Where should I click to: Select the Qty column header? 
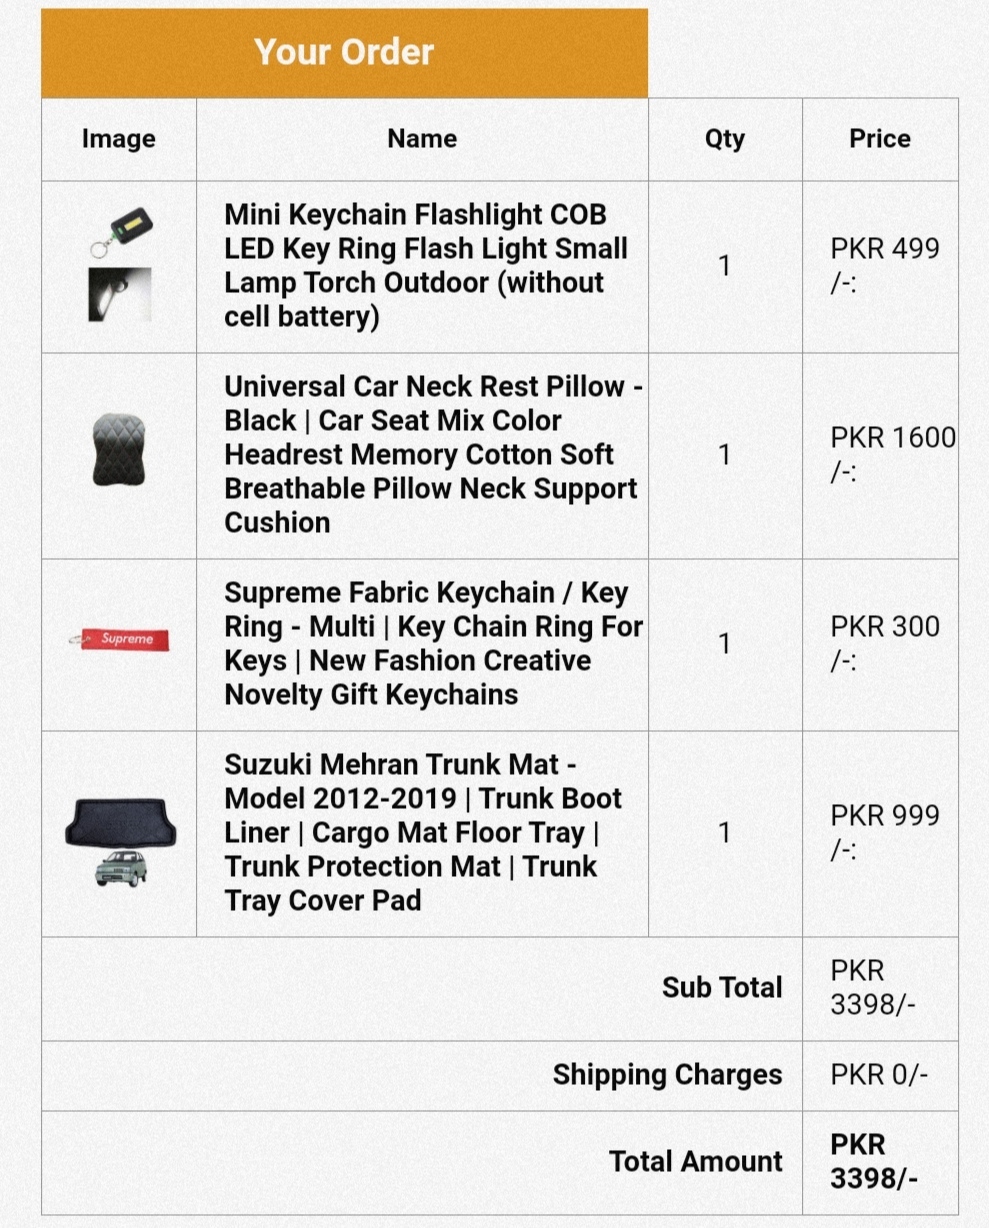[725, 139]
